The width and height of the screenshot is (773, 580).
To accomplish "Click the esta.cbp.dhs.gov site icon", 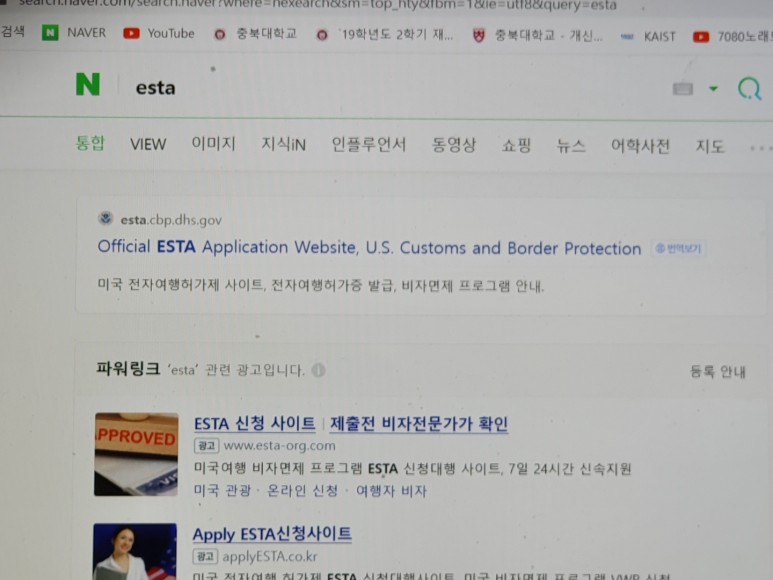I will point(105,218).
